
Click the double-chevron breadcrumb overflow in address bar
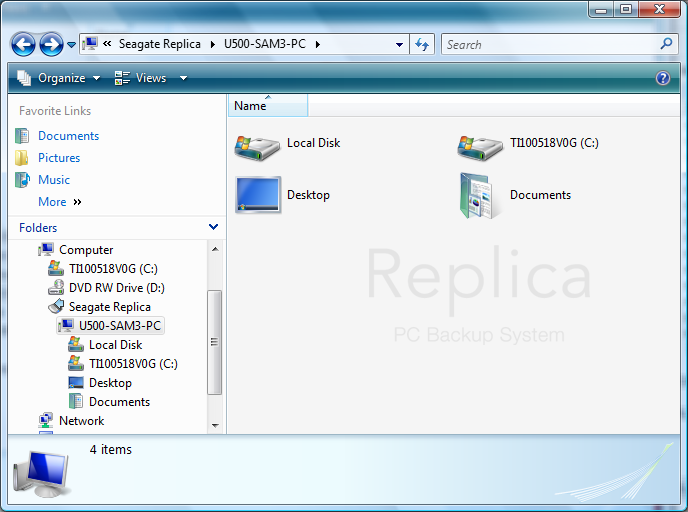pyautogui.click(x=107, y=43)
